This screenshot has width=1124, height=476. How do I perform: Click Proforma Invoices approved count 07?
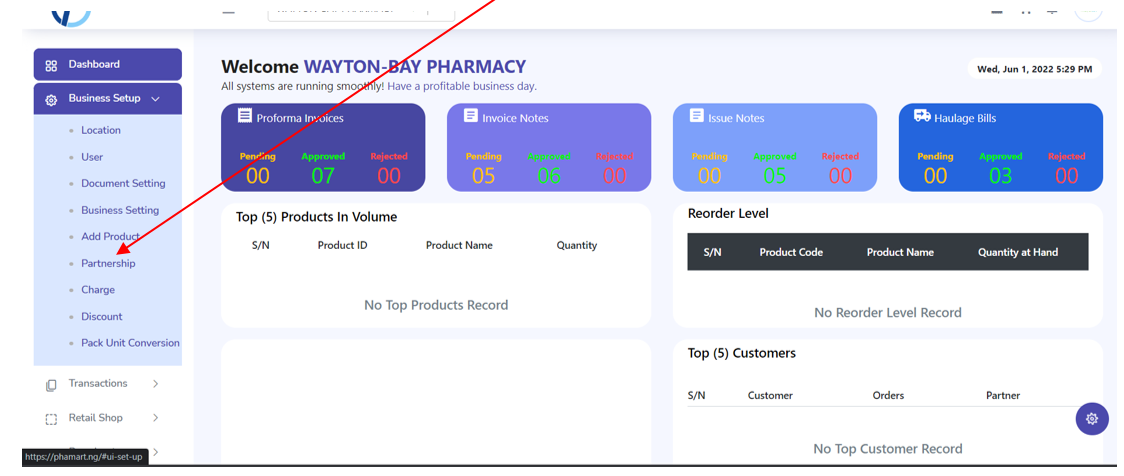(323, 176)
